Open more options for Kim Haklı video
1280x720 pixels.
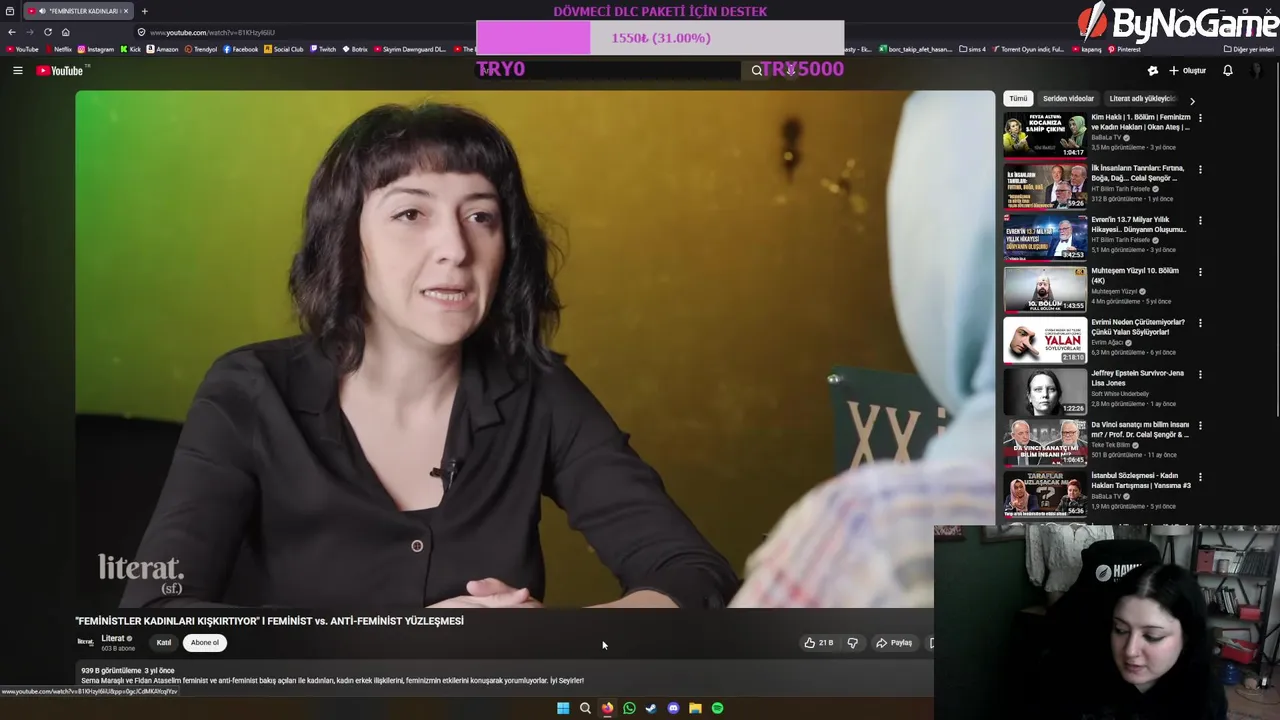[x=1200, y=118]
